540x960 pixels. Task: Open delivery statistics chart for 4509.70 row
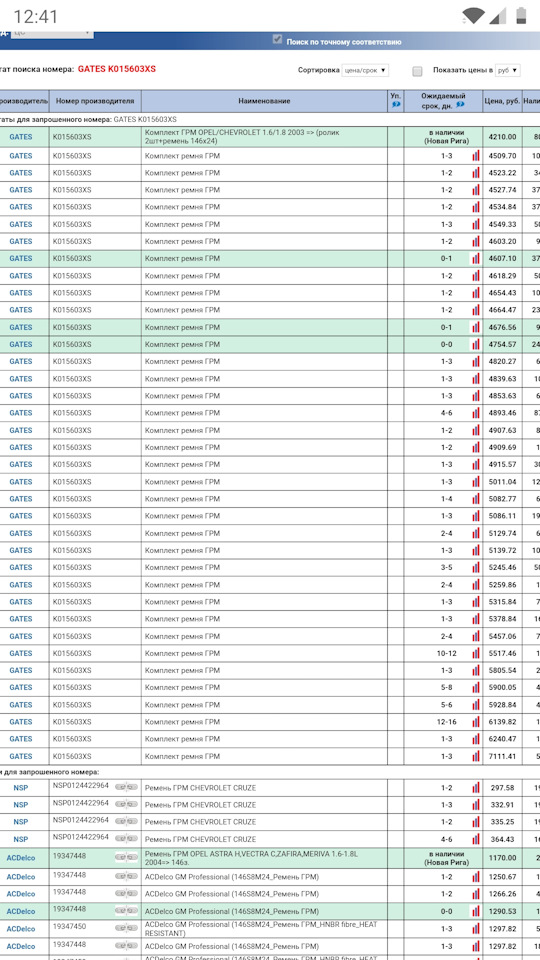point(476,156)
